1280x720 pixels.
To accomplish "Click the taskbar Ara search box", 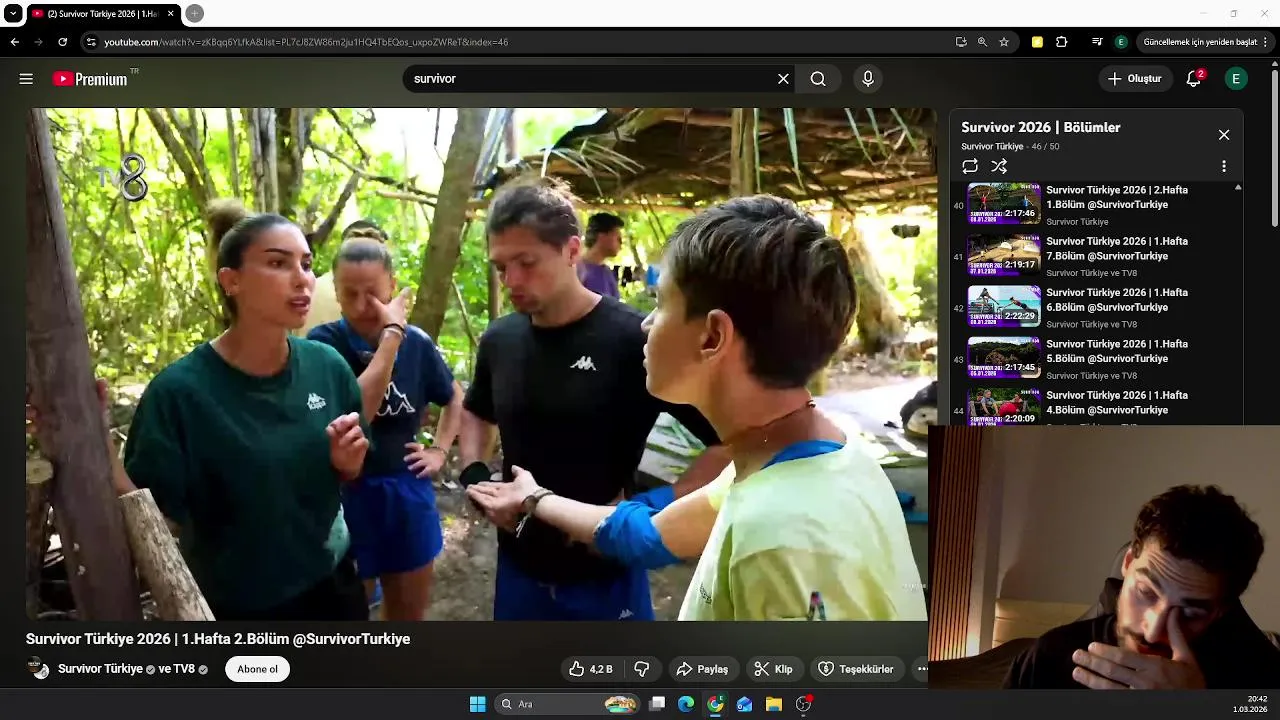I will click(568, 704).
